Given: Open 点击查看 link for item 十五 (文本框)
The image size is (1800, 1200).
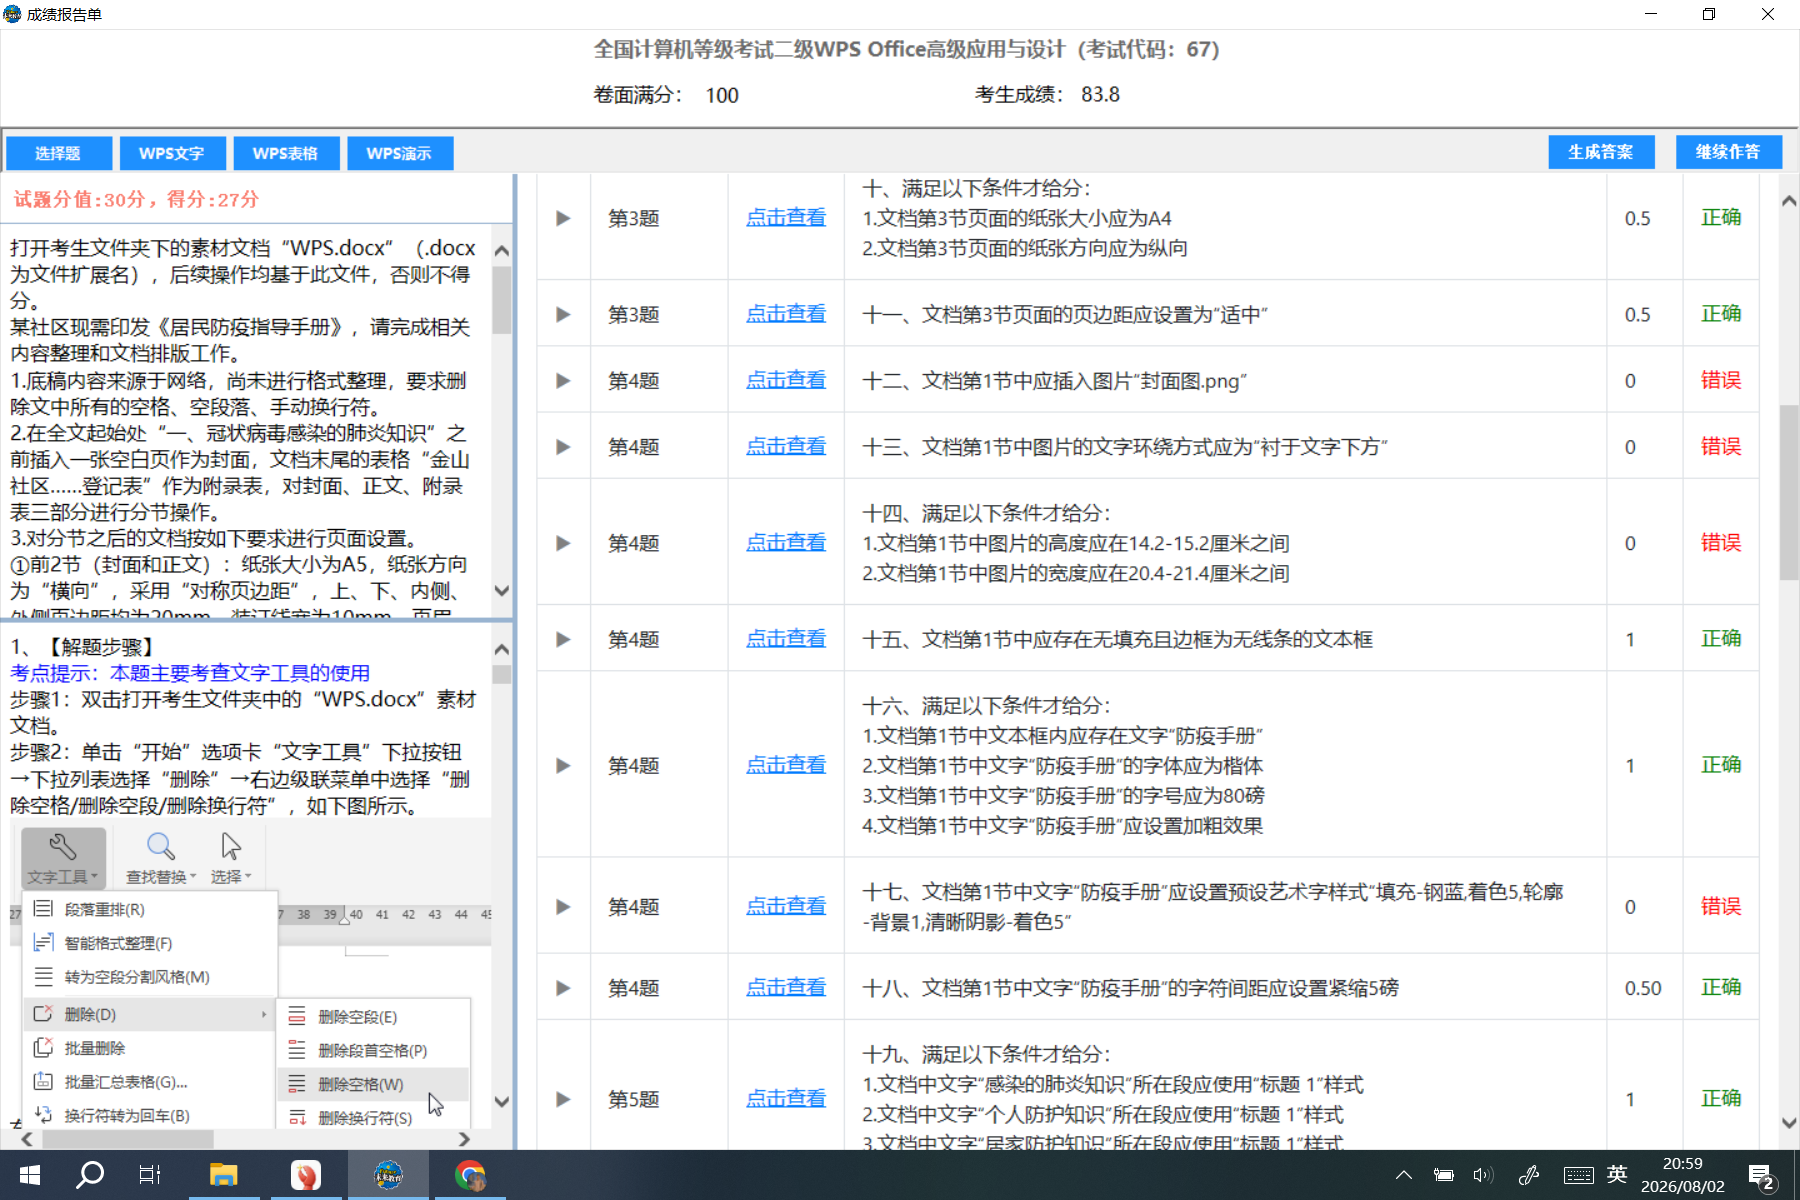Looking at the screenshot, I should tap(786, 639).
